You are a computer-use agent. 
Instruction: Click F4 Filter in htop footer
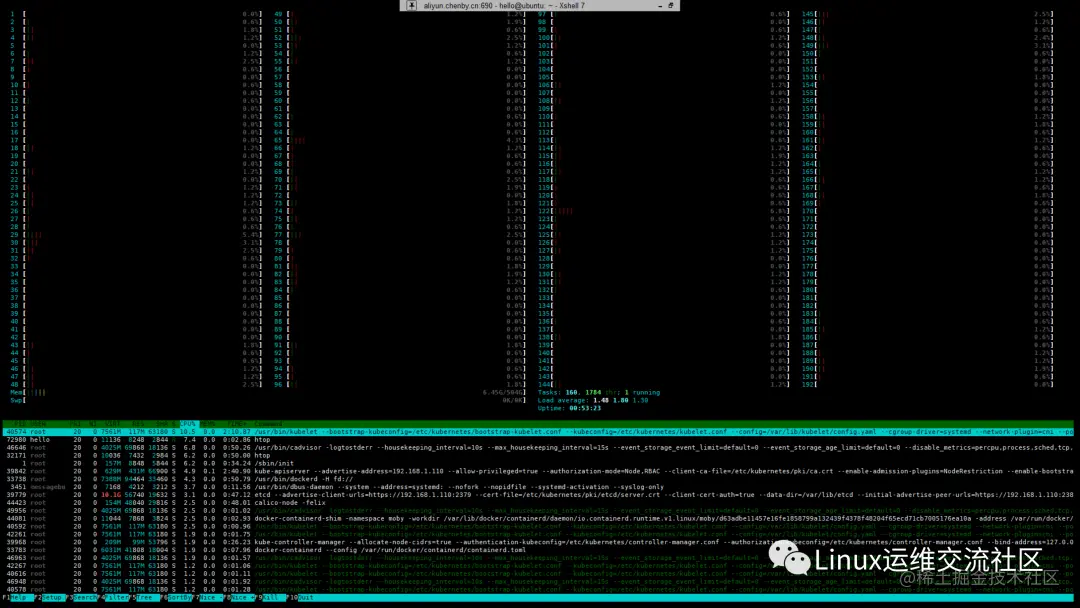point(115,598)
